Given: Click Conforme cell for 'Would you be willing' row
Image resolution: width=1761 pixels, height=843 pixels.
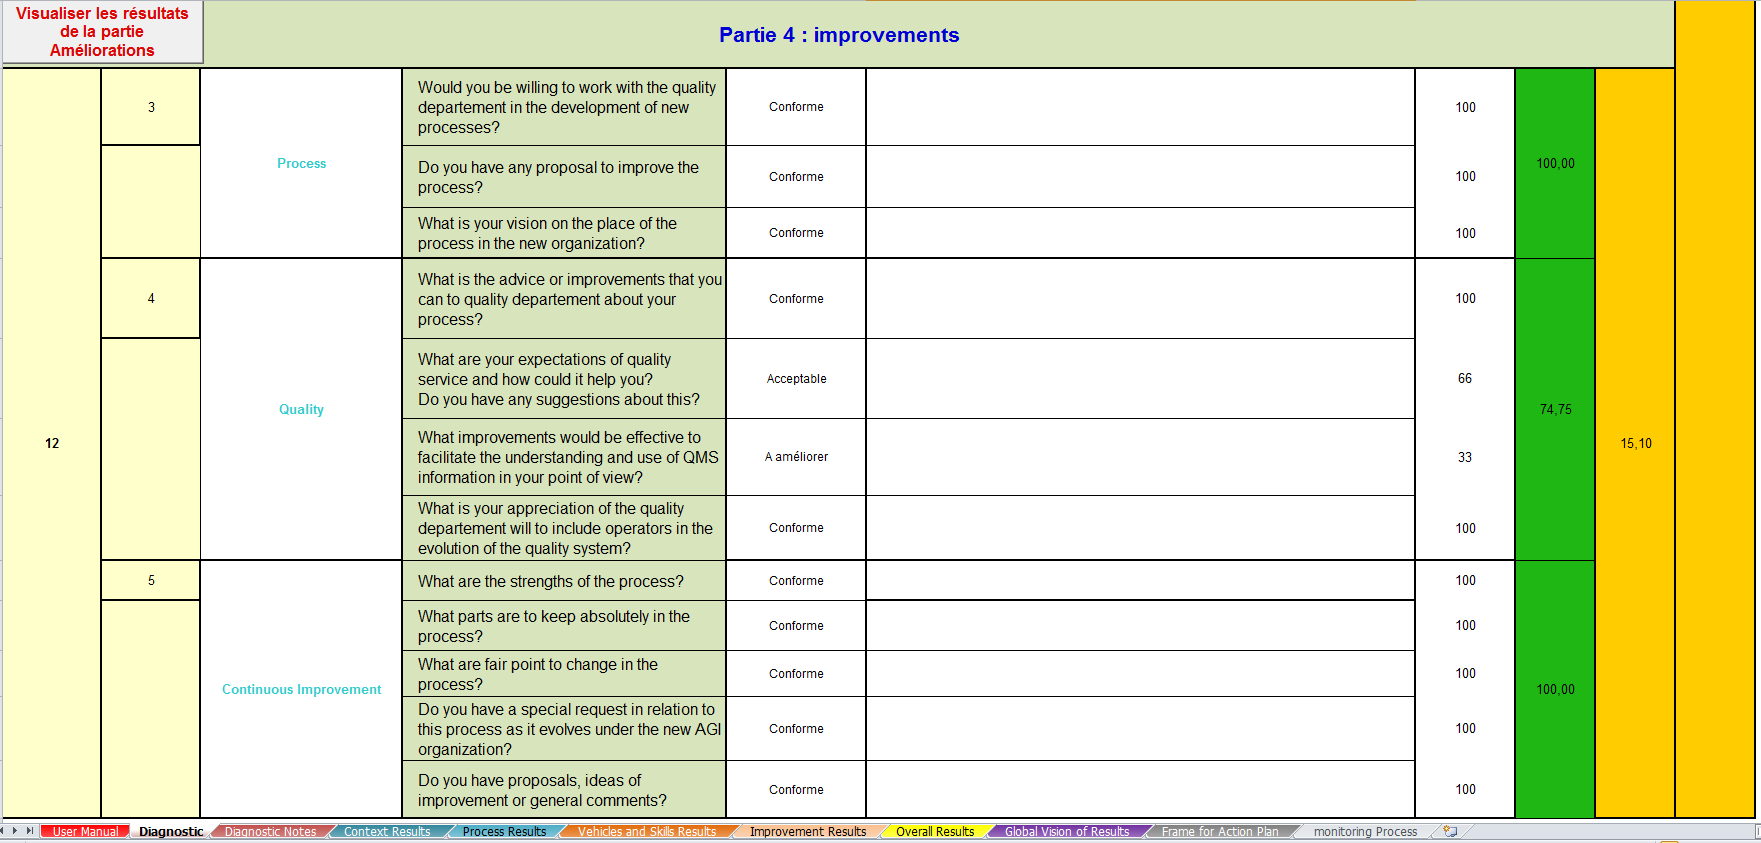Looking at the screenshot, I should tap(796, 107).
